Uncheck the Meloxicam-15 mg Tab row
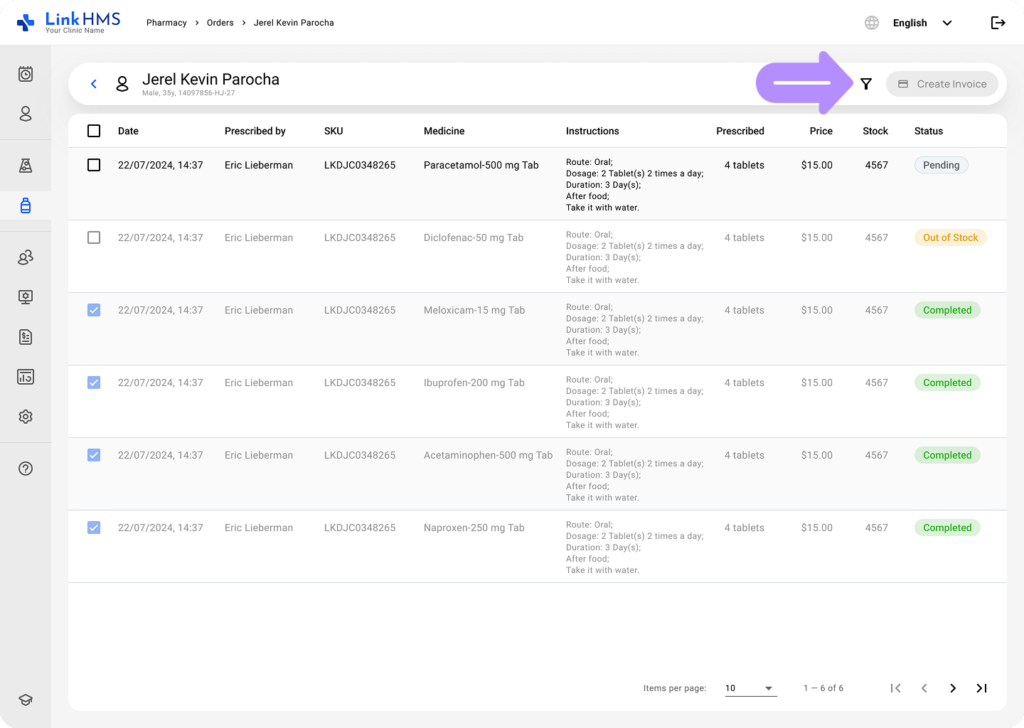 click(x=94, y=310)
